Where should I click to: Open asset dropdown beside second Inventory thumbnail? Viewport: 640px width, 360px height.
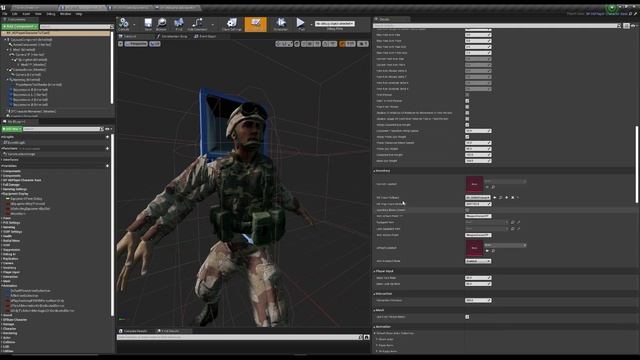tap(505, 245)
